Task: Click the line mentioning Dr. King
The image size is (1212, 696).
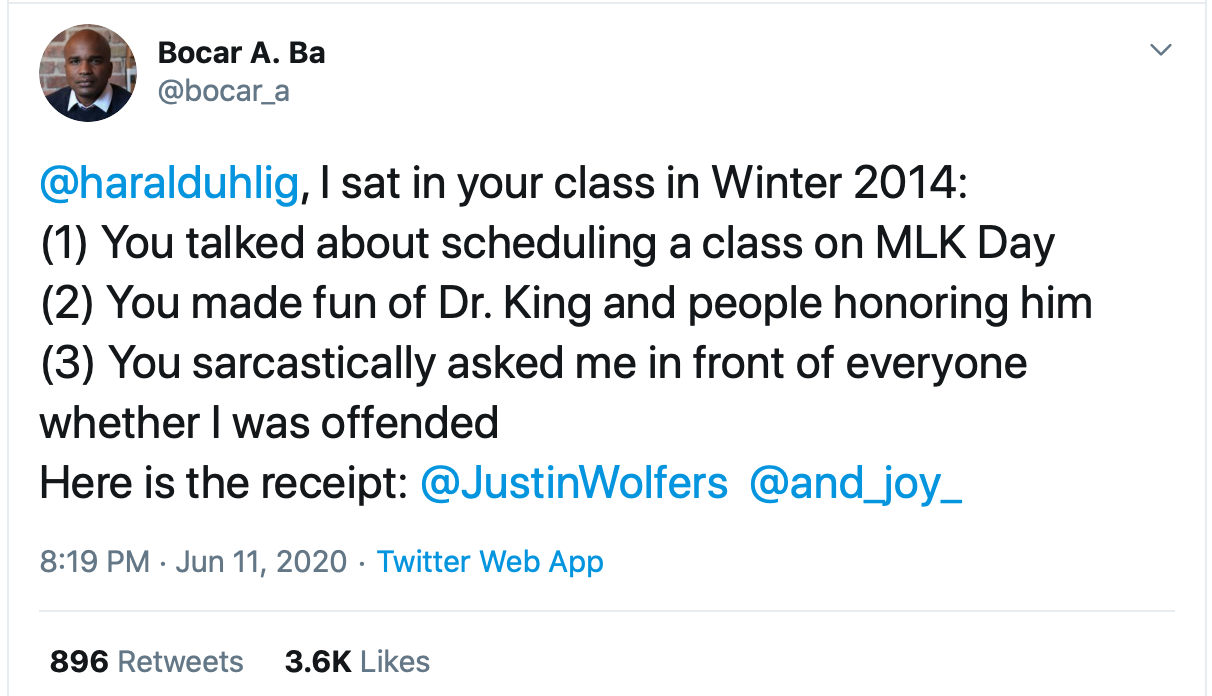Action: click(566, 304)
